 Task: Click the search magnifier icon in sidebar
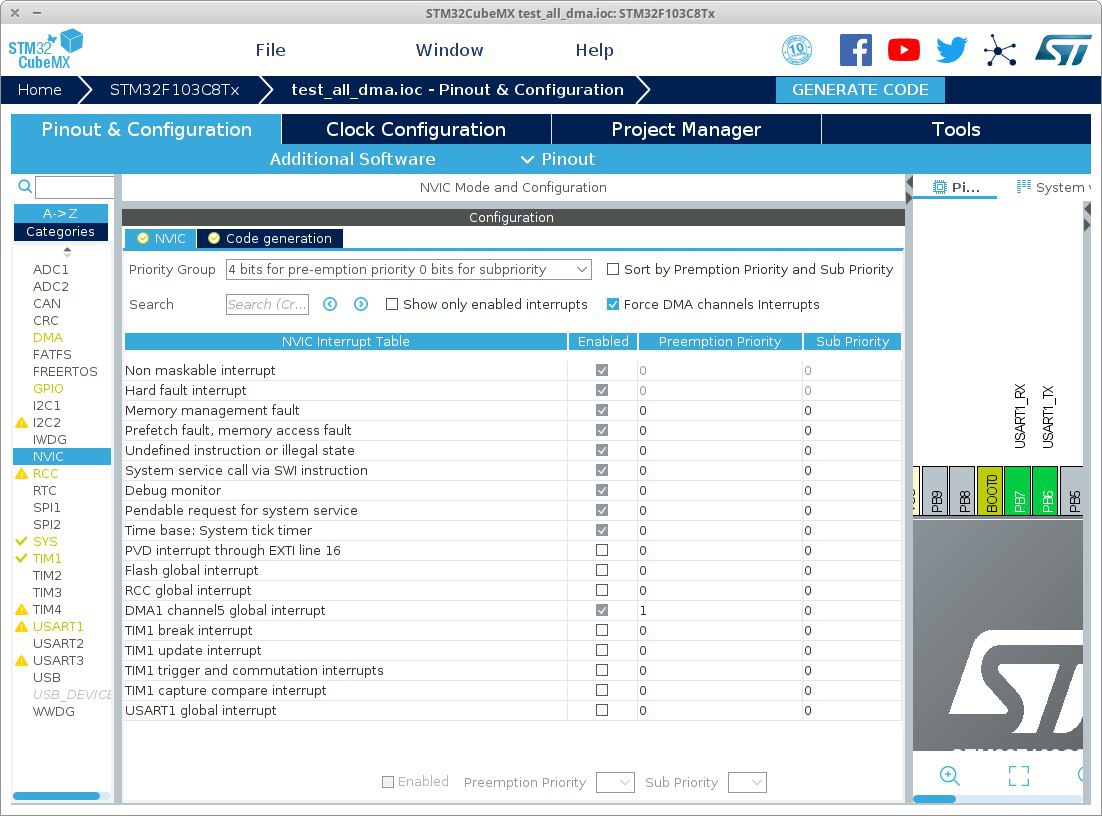25,186
